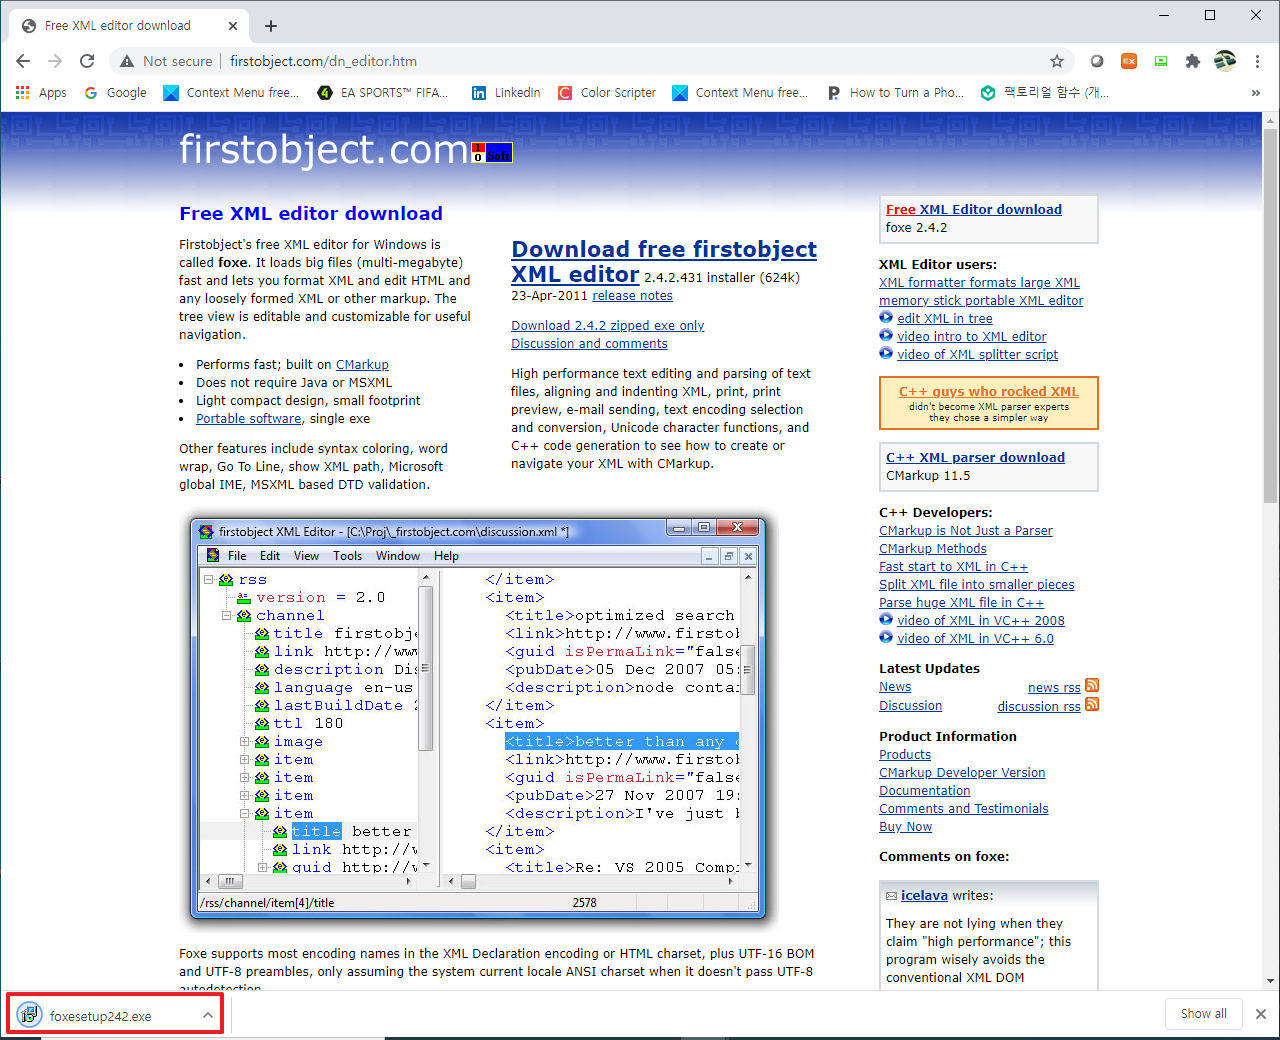1280x1040 pixels.
Task: Open Color Scripter bookmark
Action: pyautogui.click(x=607, y=93)
